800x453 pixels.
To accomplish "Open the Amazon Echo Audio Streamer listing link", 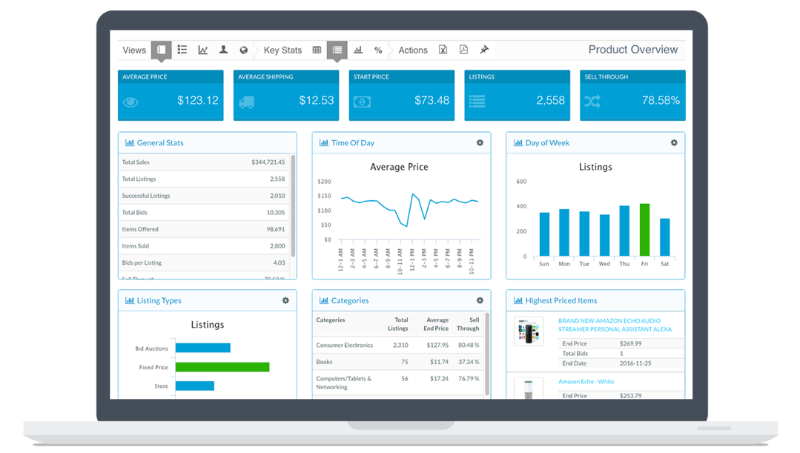I will (614, 324).
